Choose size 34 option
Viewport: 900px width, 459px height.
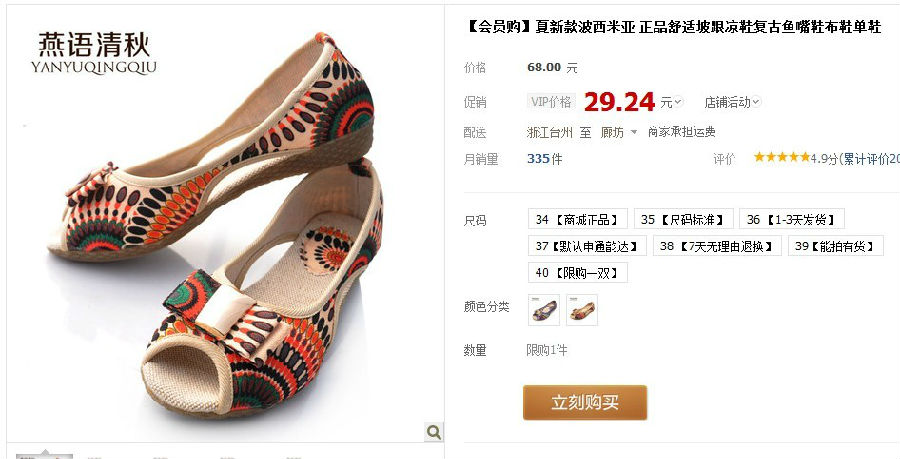click(x=577, y=219)
